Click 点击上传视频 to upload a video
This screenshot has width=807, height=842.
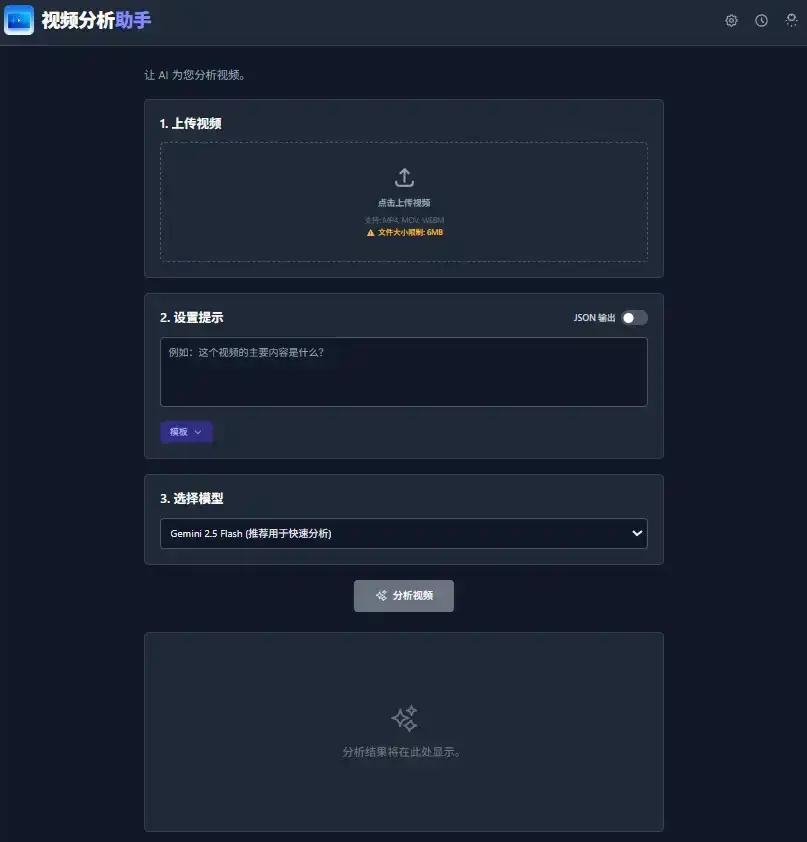coord(403,201)
